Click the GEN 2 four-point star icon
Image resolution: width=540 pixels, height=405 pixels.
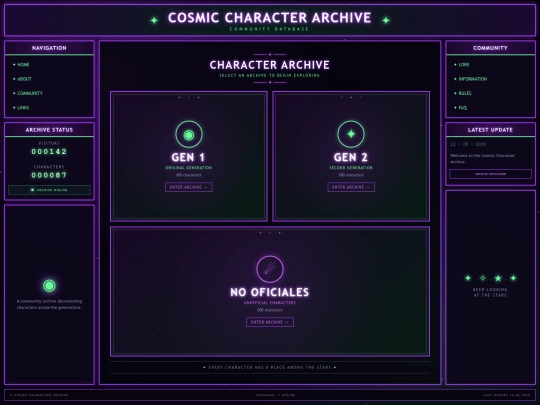(351, 134)
